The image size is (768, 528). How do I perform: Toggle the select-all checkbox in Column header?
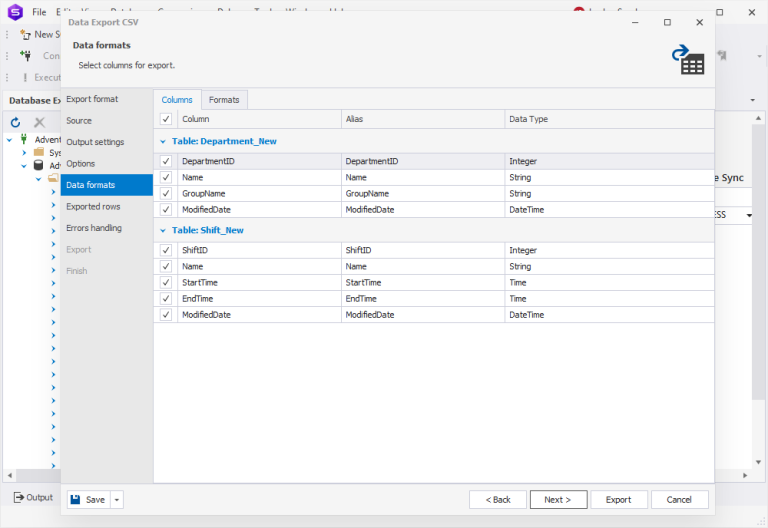pyautogui.click(x=166, y=119)
